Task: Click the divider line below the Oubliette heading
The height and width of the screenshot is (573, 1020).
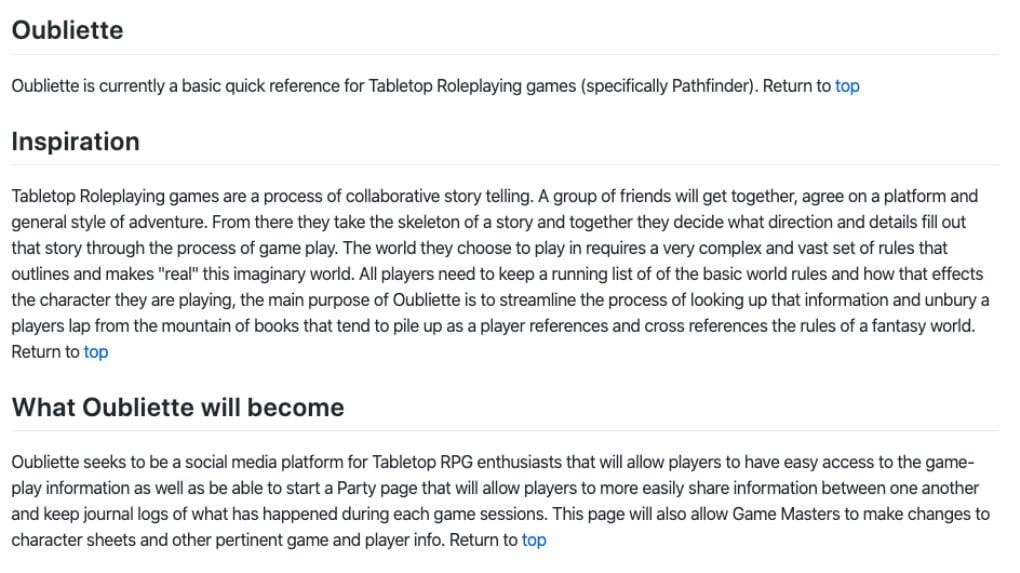Action: (x=505, y=55)
